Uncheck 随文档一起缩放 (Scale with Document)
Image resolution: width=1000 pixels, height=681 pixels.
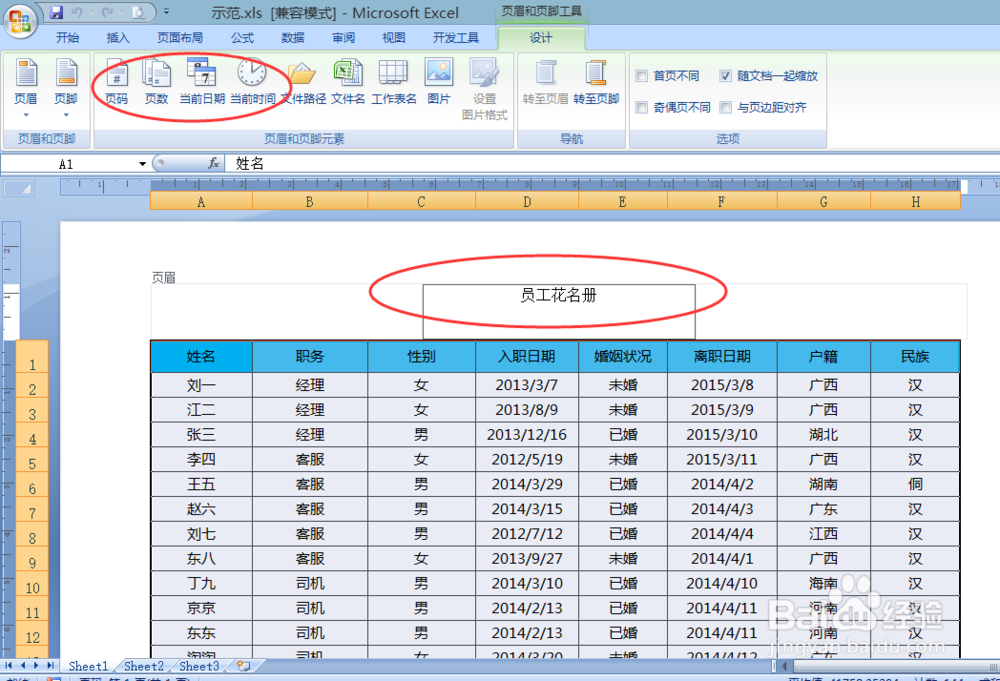[724, 75]
